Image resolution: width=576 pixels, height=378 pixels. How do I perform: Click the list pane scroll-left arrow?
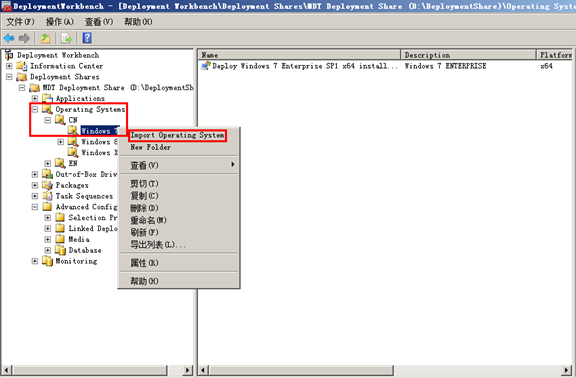pos(203,370)
